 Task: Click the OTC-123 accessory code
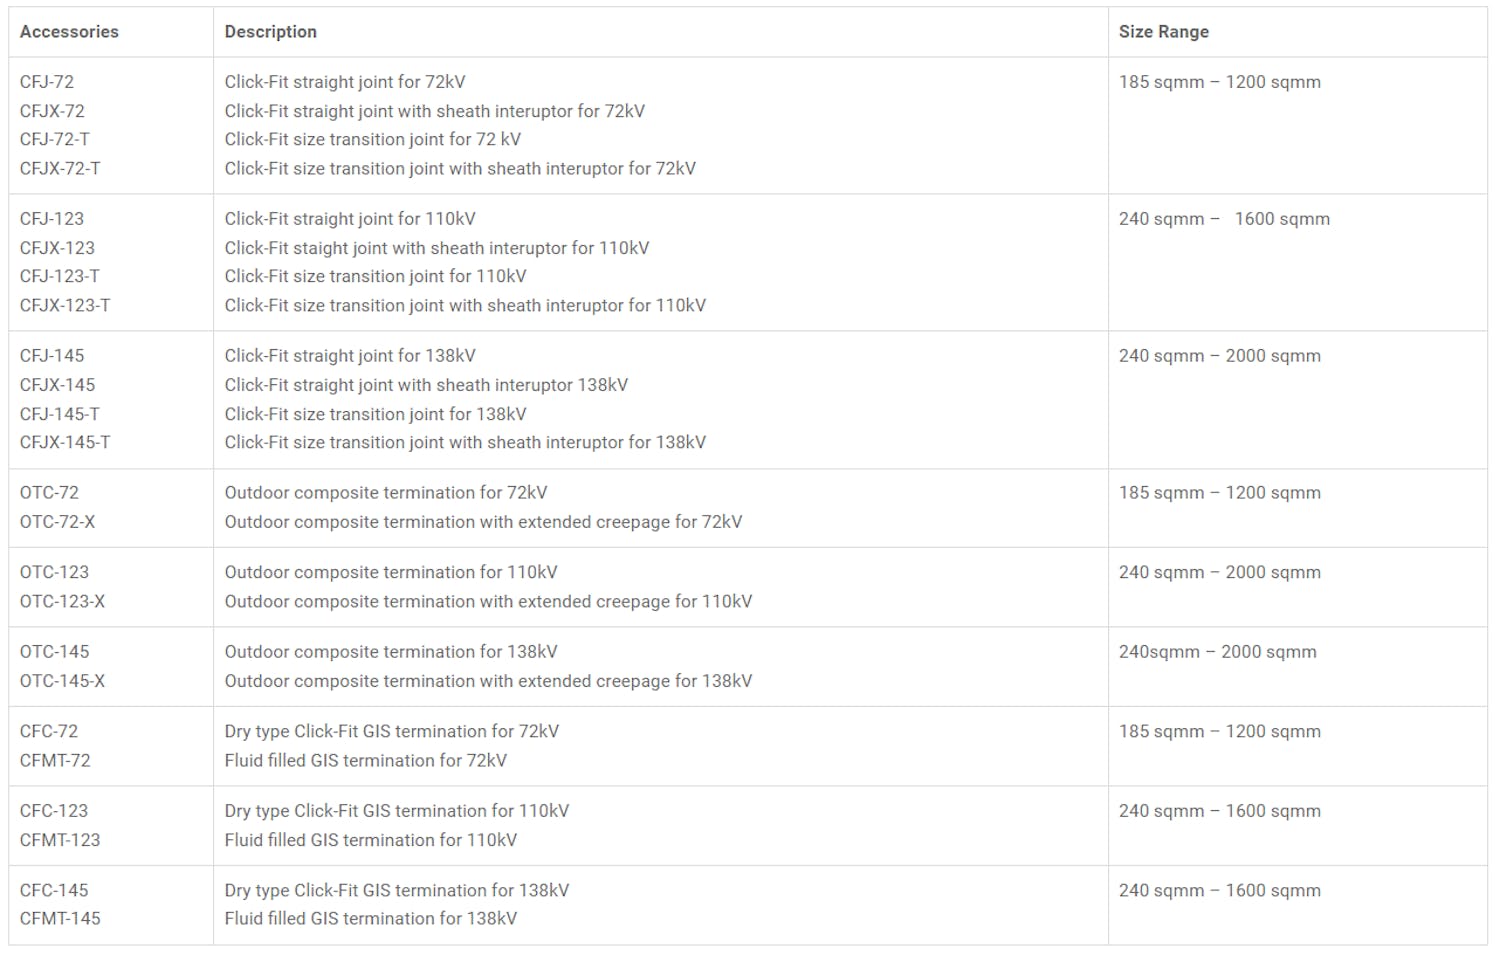click(x=54, y=573)
